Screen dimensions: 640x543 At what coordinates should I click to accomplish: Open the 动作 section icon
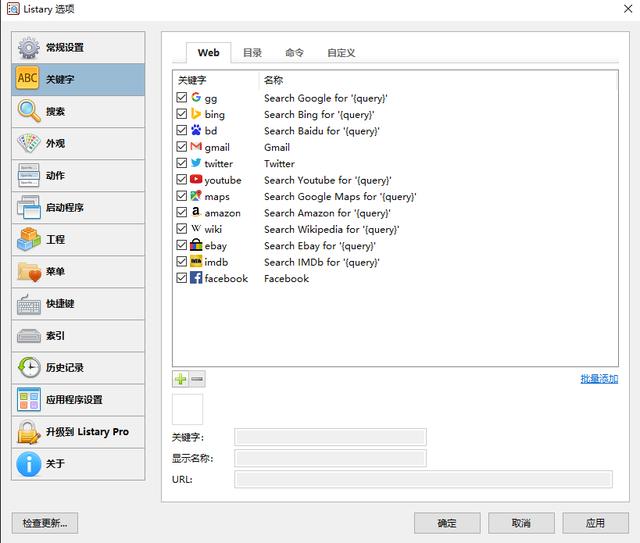coord(28,175)
